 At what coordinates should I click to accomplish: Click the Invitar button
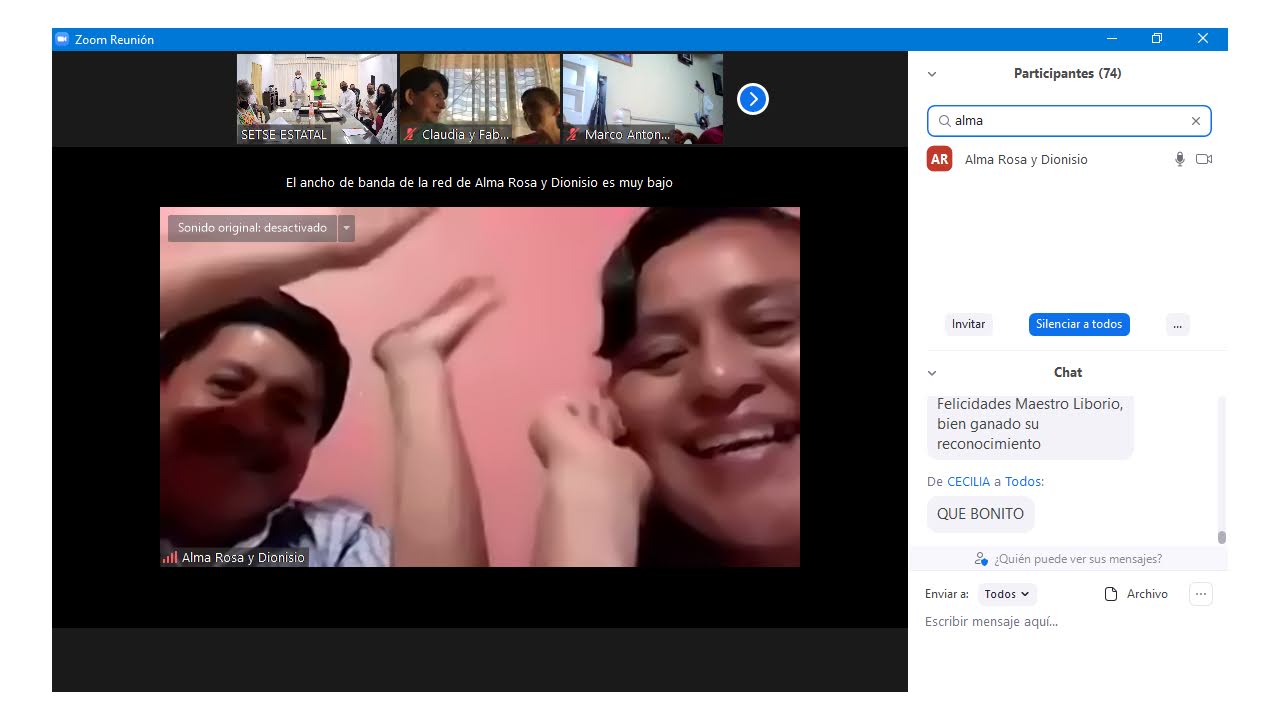(x=968, y=324)
